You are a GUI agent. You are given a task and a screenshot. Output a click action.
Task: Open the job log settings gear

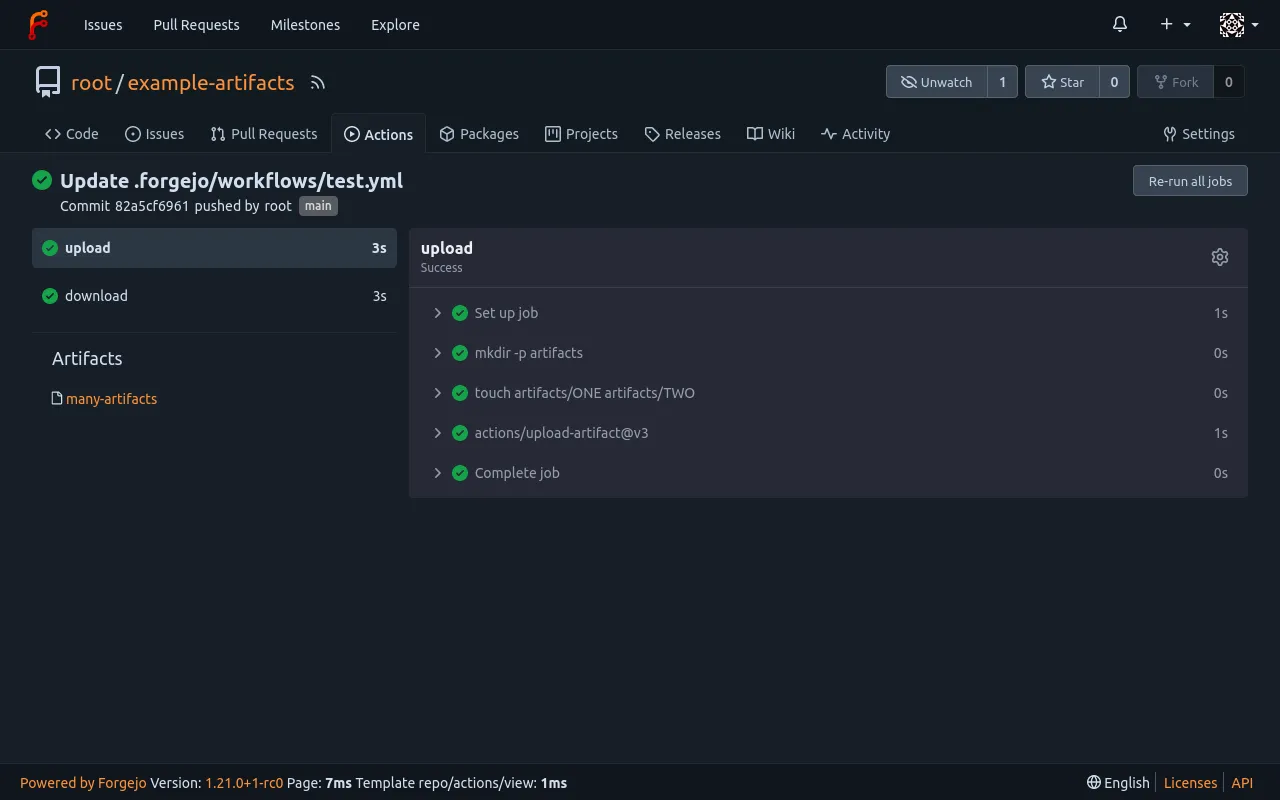[x=1219, y=257]
